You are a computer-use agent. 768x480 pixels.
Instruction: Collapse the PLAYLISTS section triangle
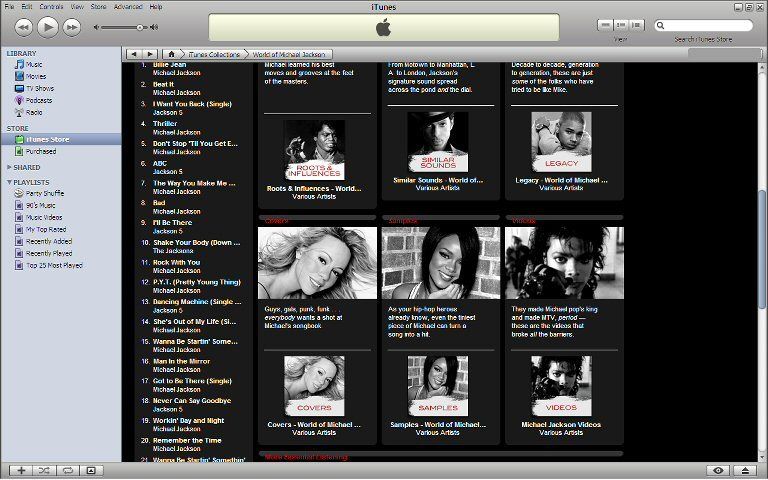point(9,182)
